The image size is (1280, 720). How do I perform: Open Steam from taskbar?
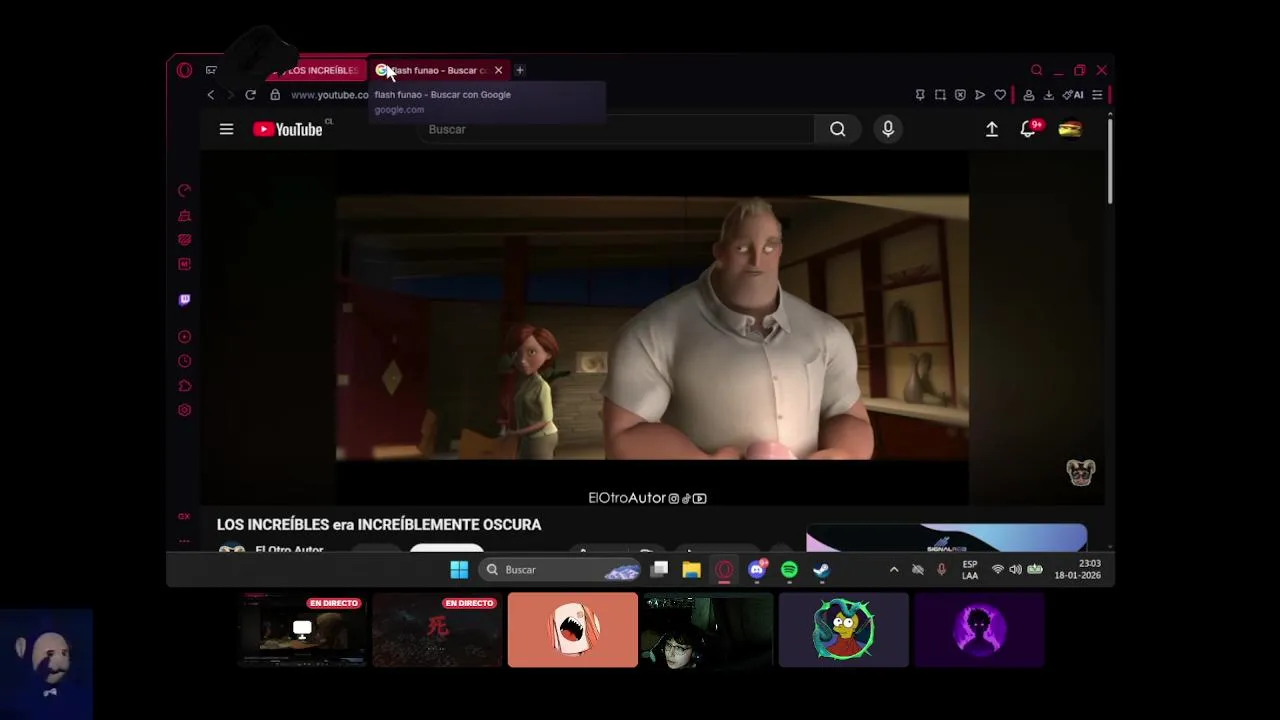click(821, 570)
